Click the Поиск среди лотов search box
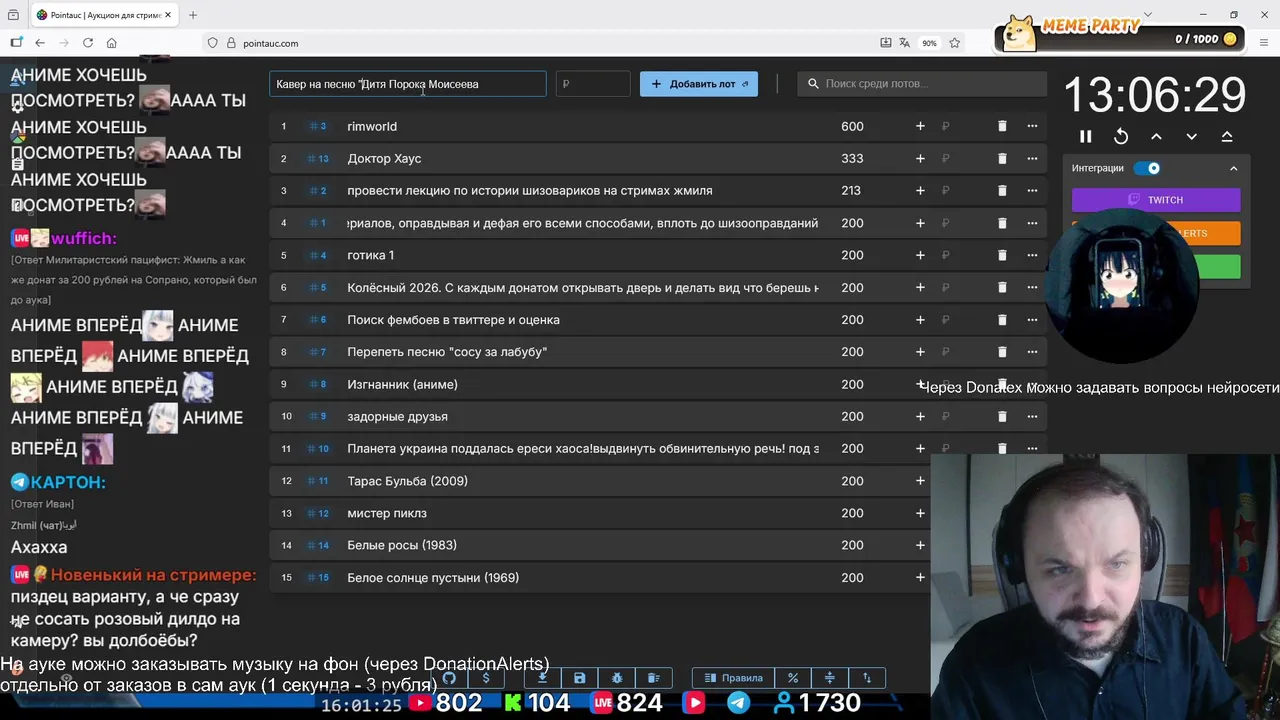Screen dimensions: 1280x720 pyautogui.click(x=922, y=84)
